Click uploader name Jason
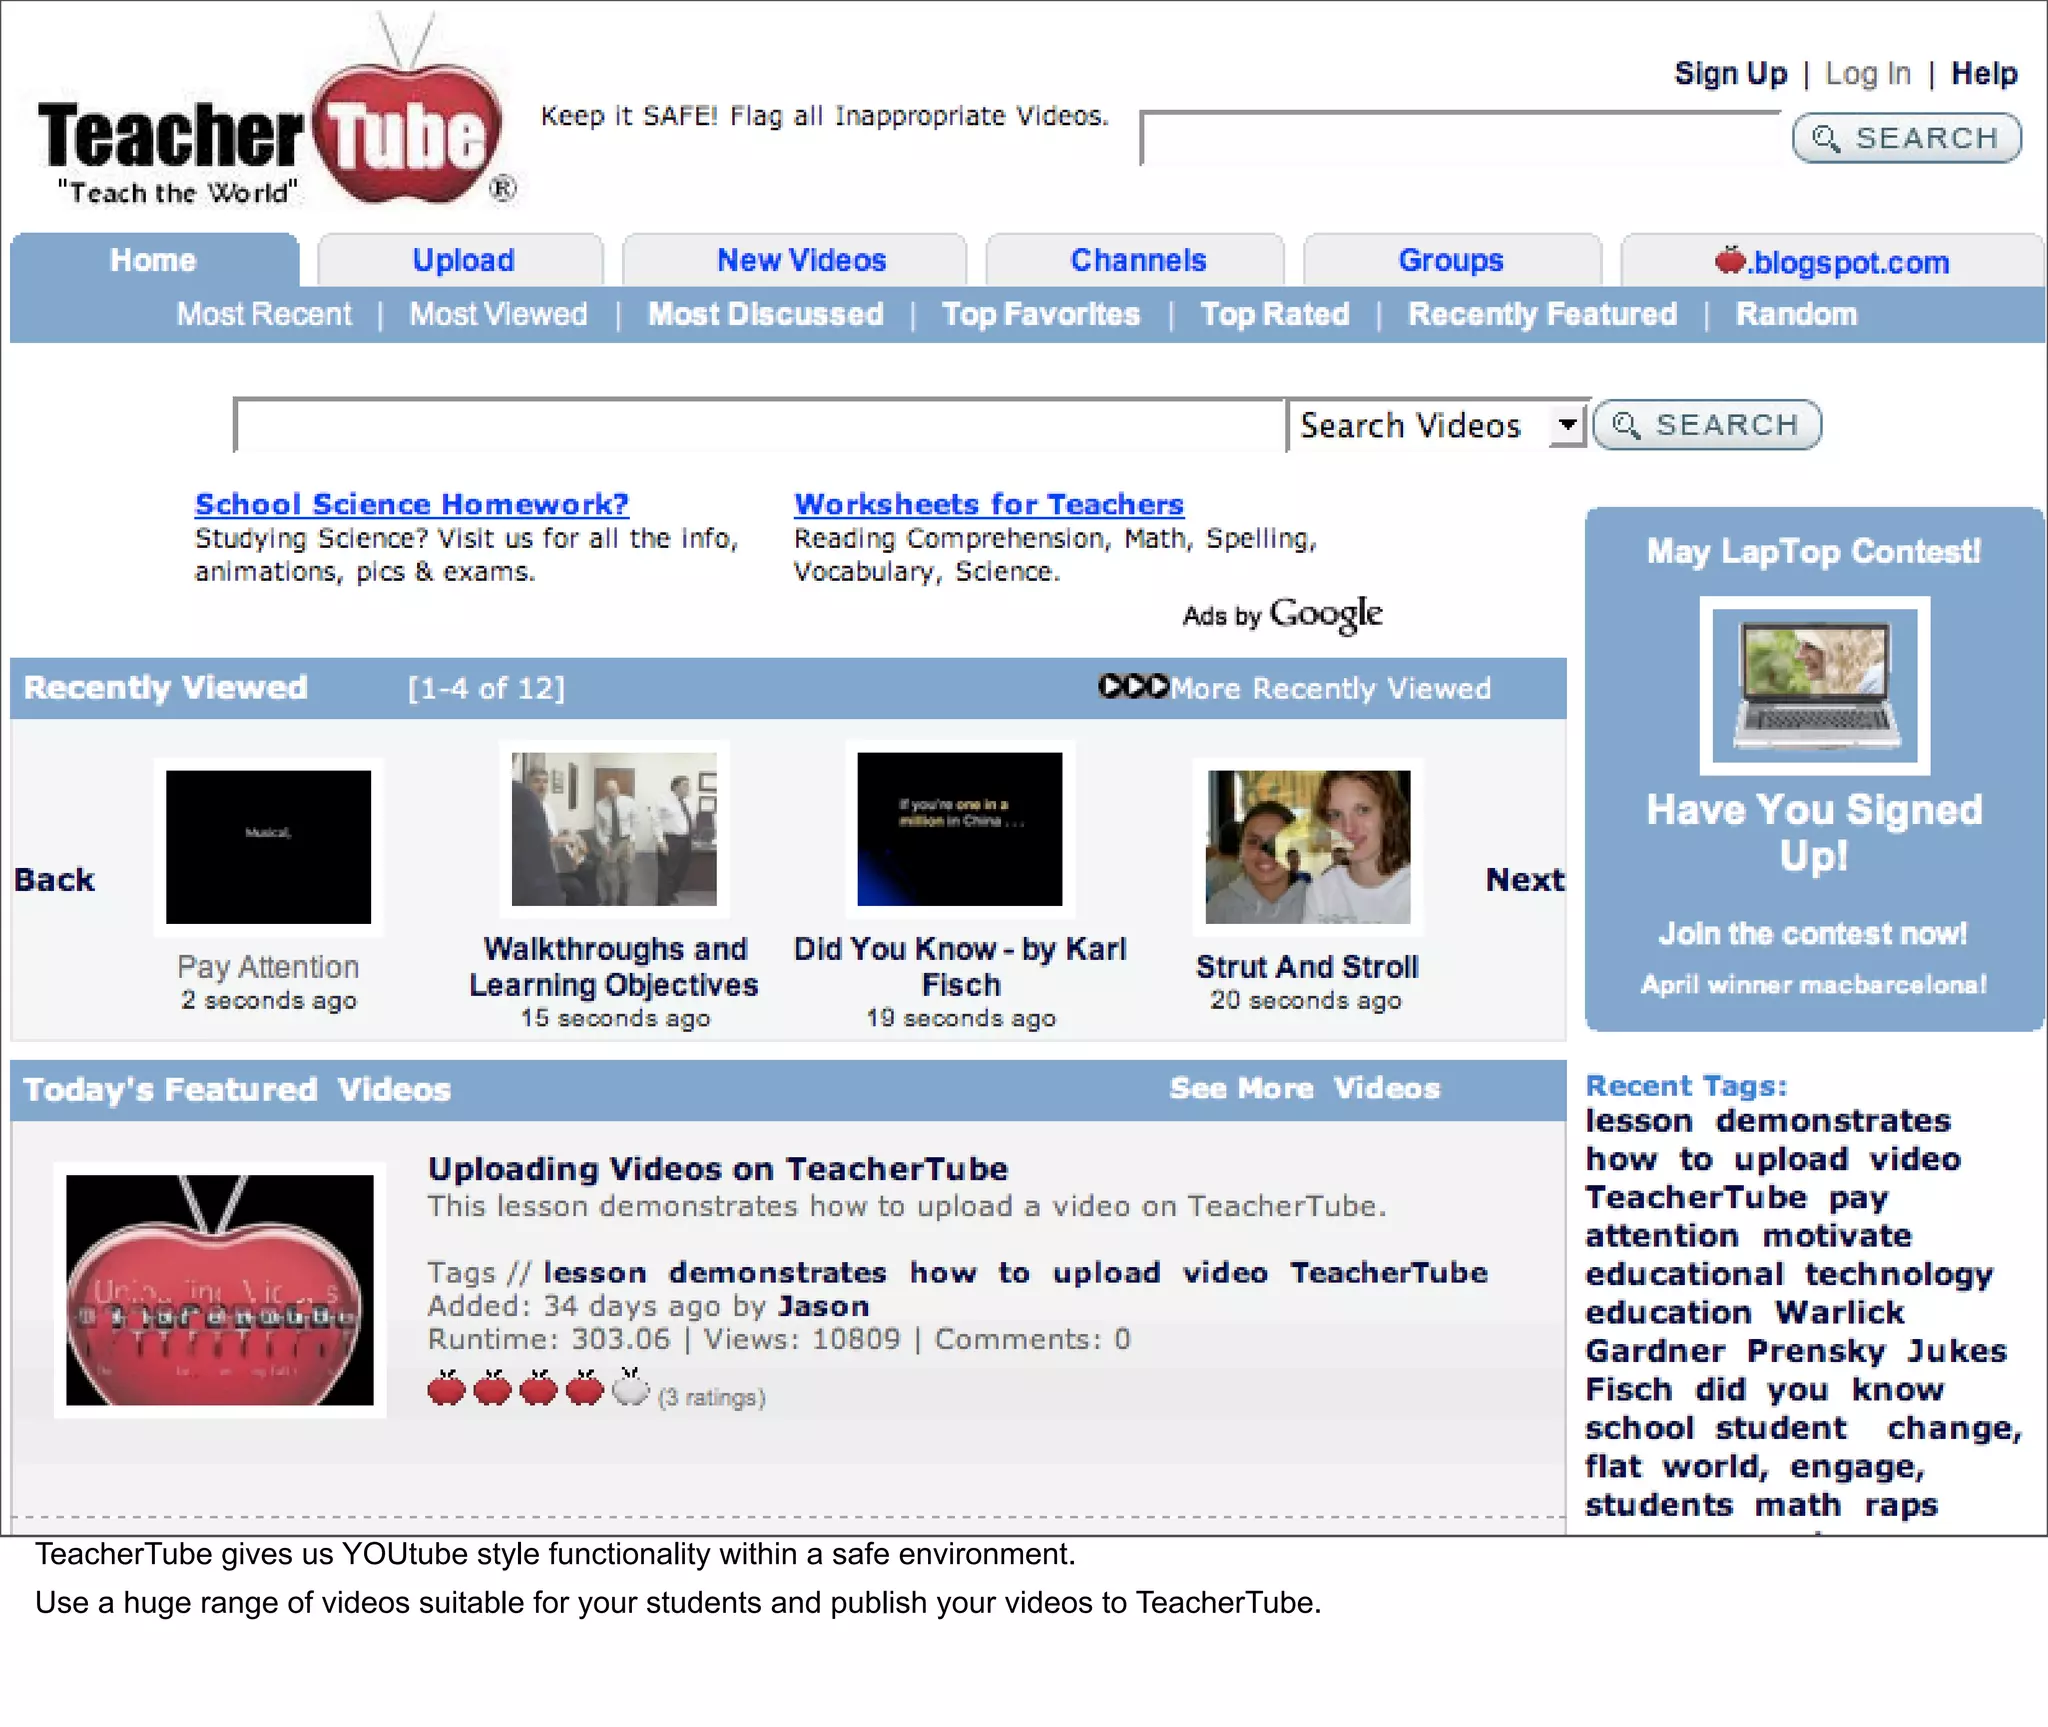The width and height of the screenshot is (2048, 1727). point(824,1306)
